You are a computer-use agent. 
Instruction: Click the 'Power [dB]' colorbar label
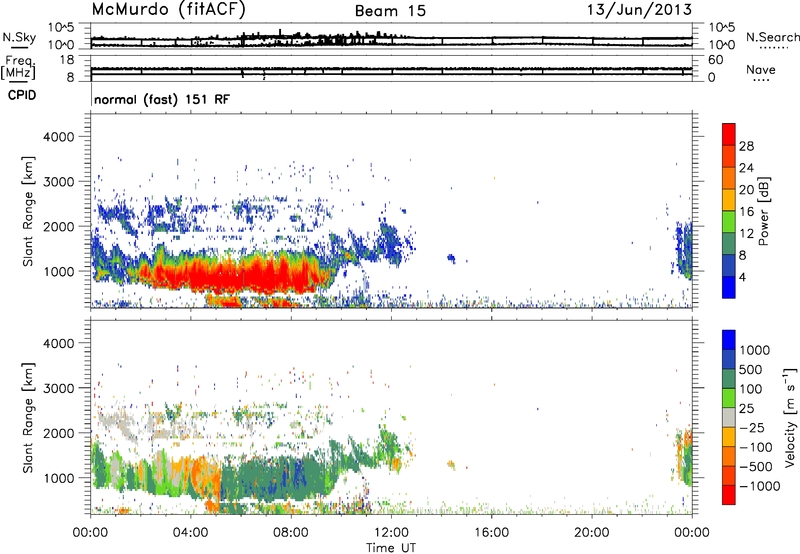pyautogui.click(x=763, y=211)
